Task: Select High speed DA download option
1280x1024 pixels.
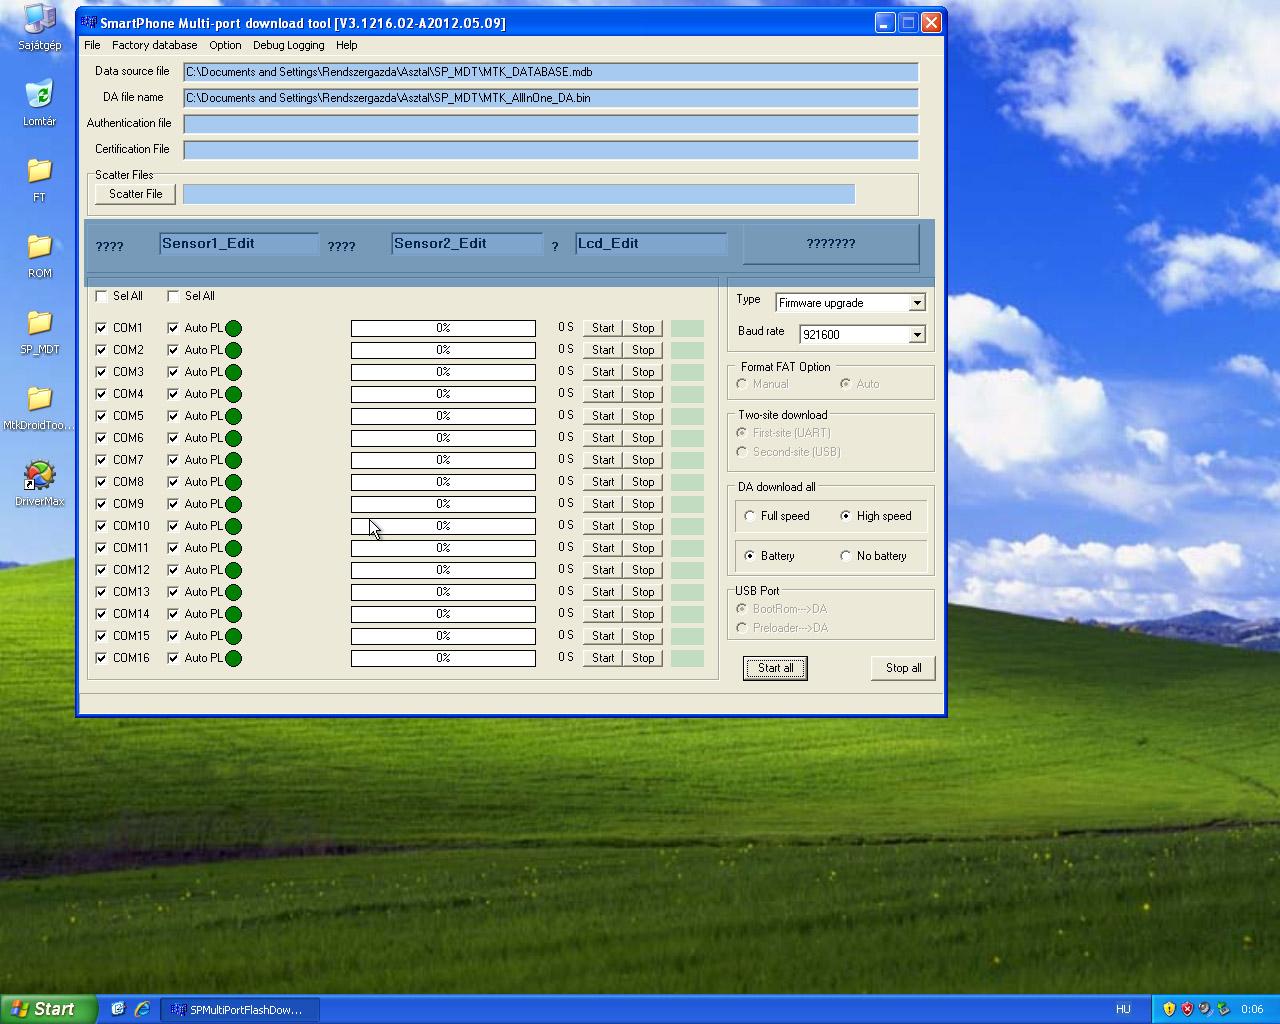Action: click(846, 516)
